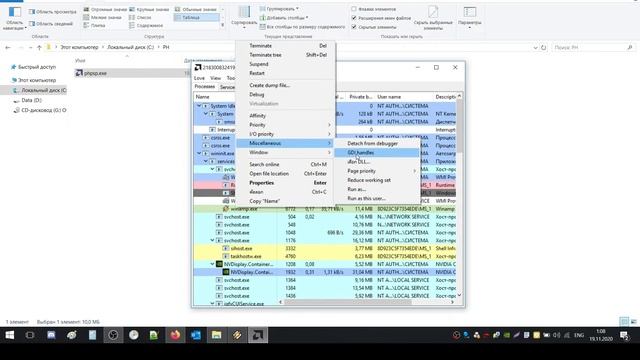
Task: Click Скрыть выбранные элементы icon
Action: coord(433,12)
